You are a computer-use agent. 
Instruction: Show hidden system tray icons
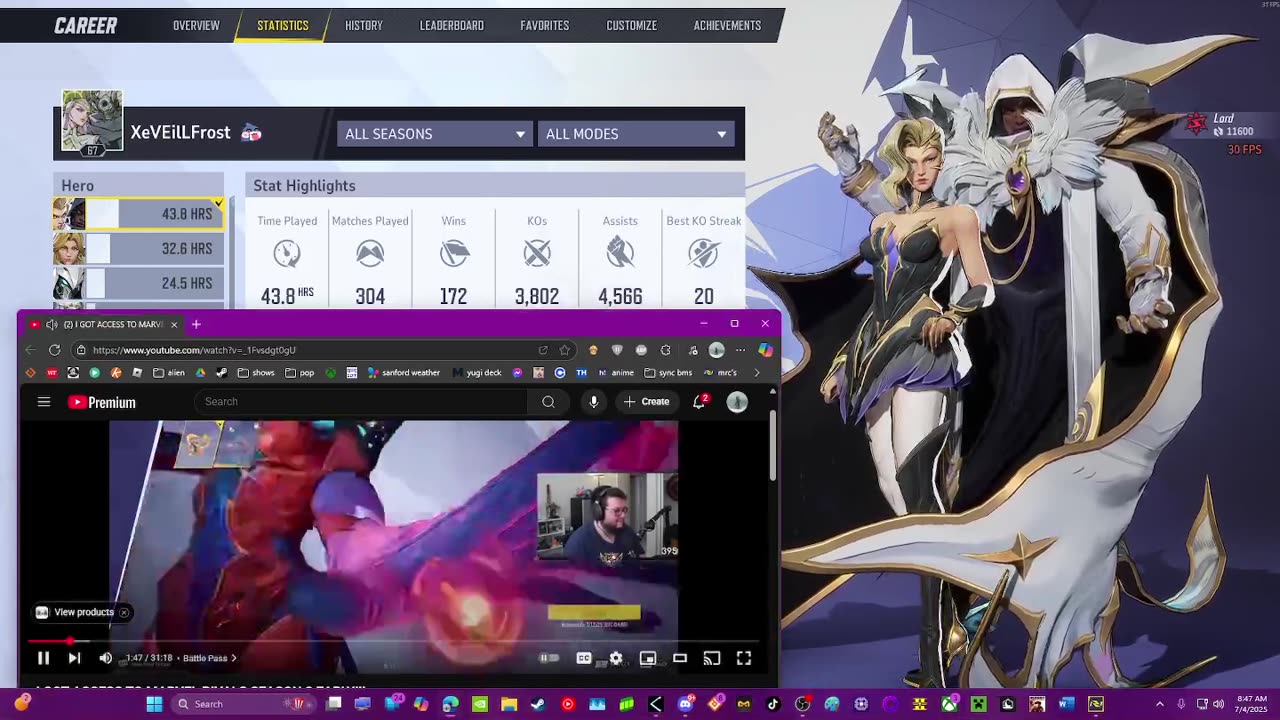tap(1160, 704)
